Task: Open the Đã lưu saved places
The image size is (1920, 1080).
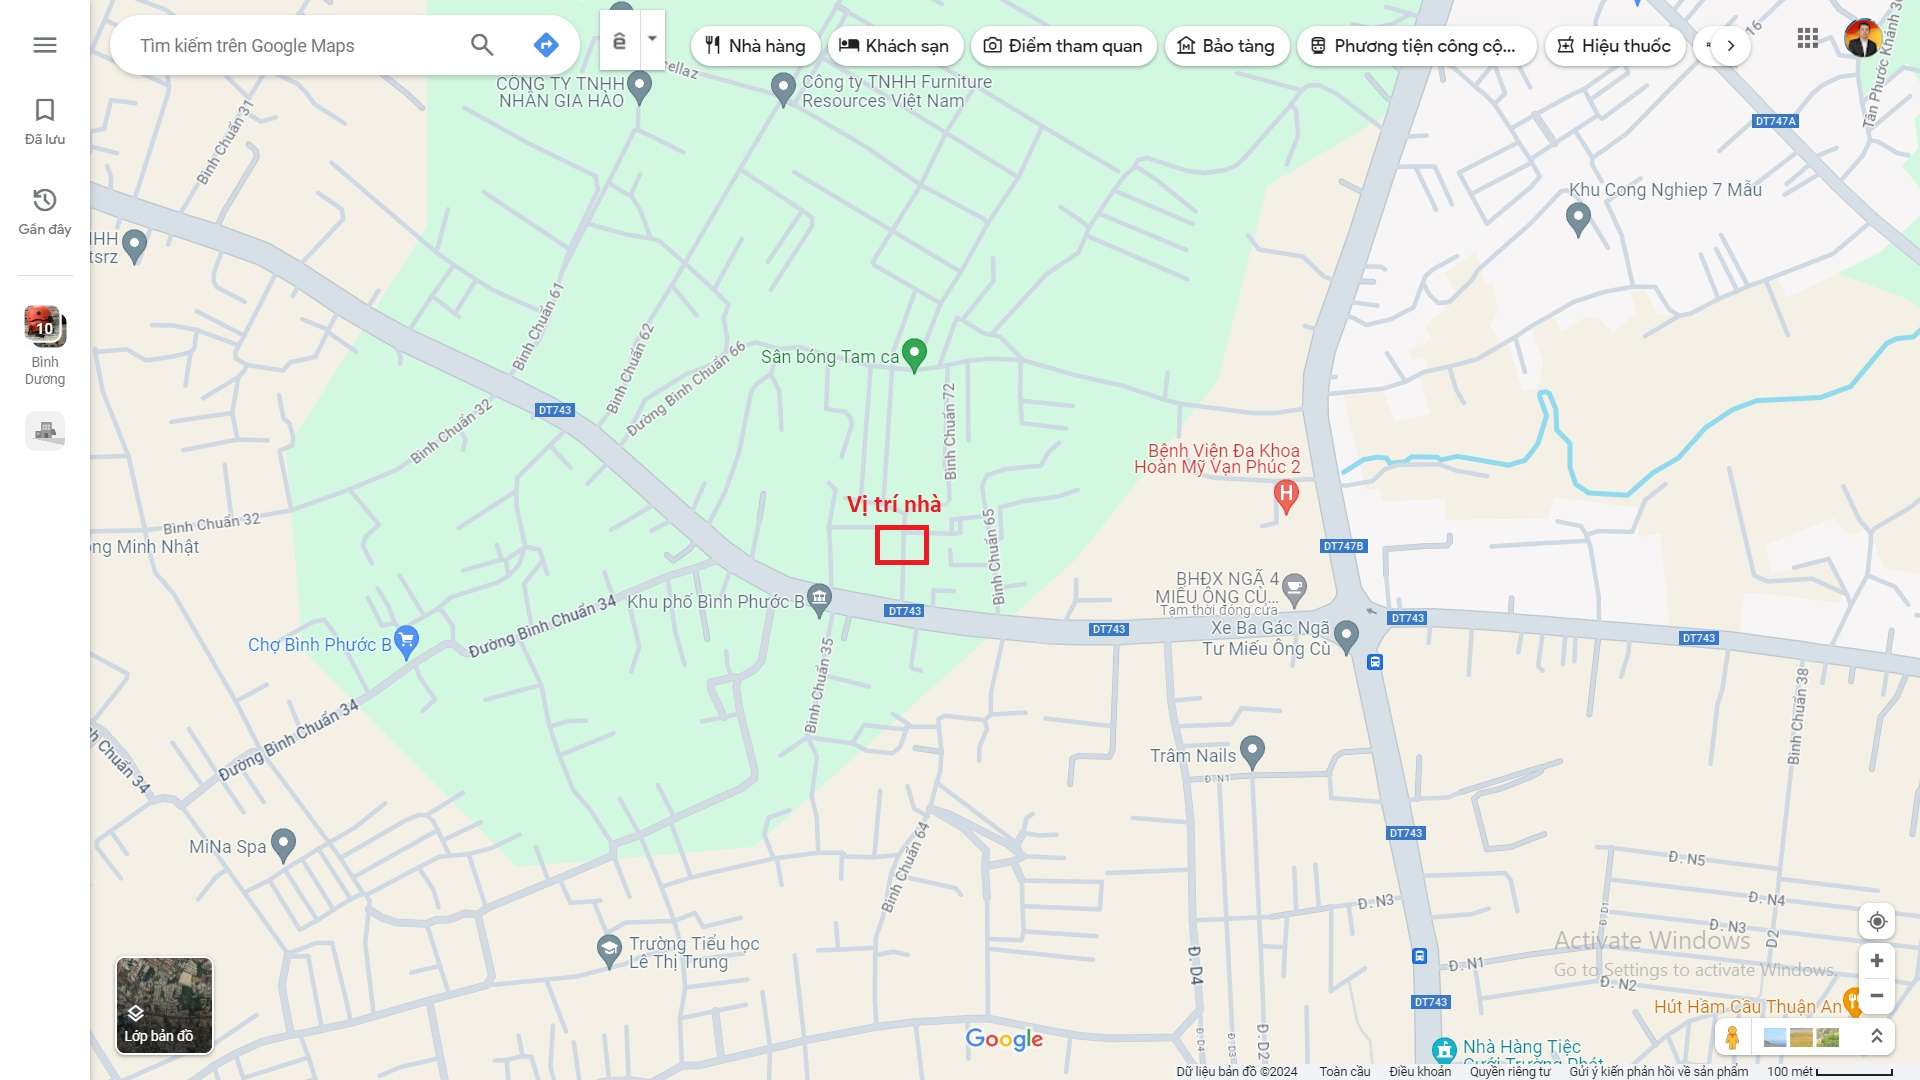Action: point(44,121)
